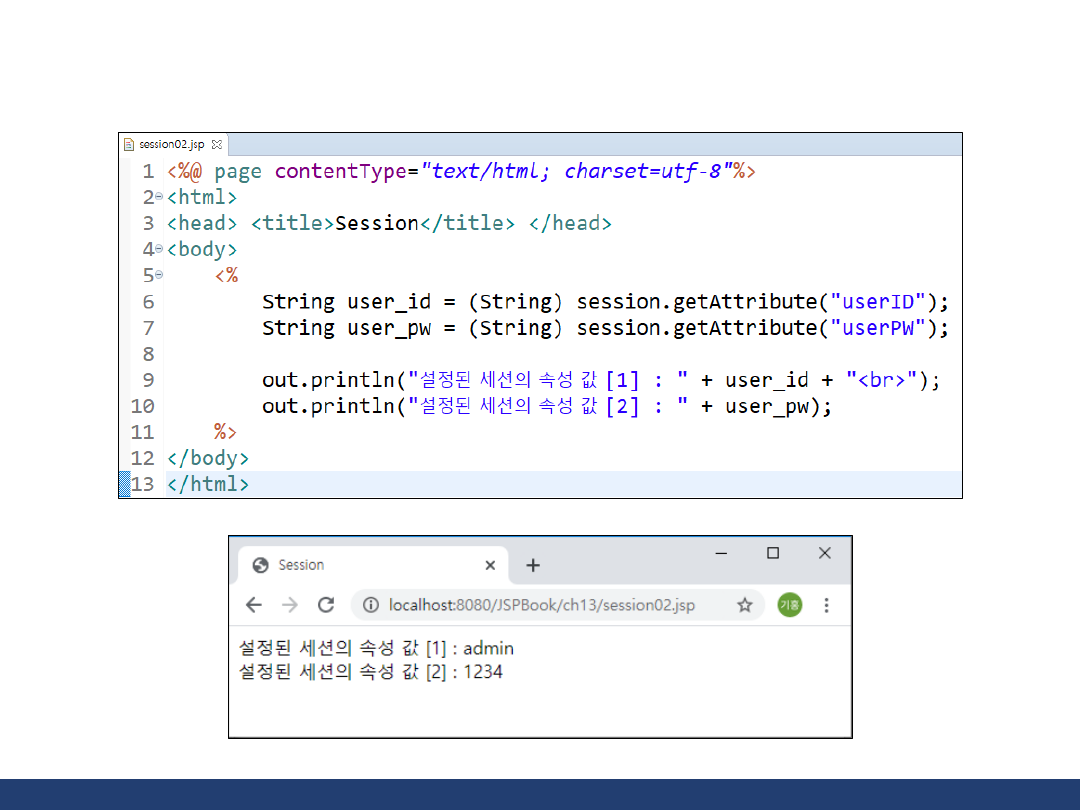Image resolution: width=1080 pixels, height=810 pixels.
Task: Minimize the Chrome browser window
Action: 721,553
